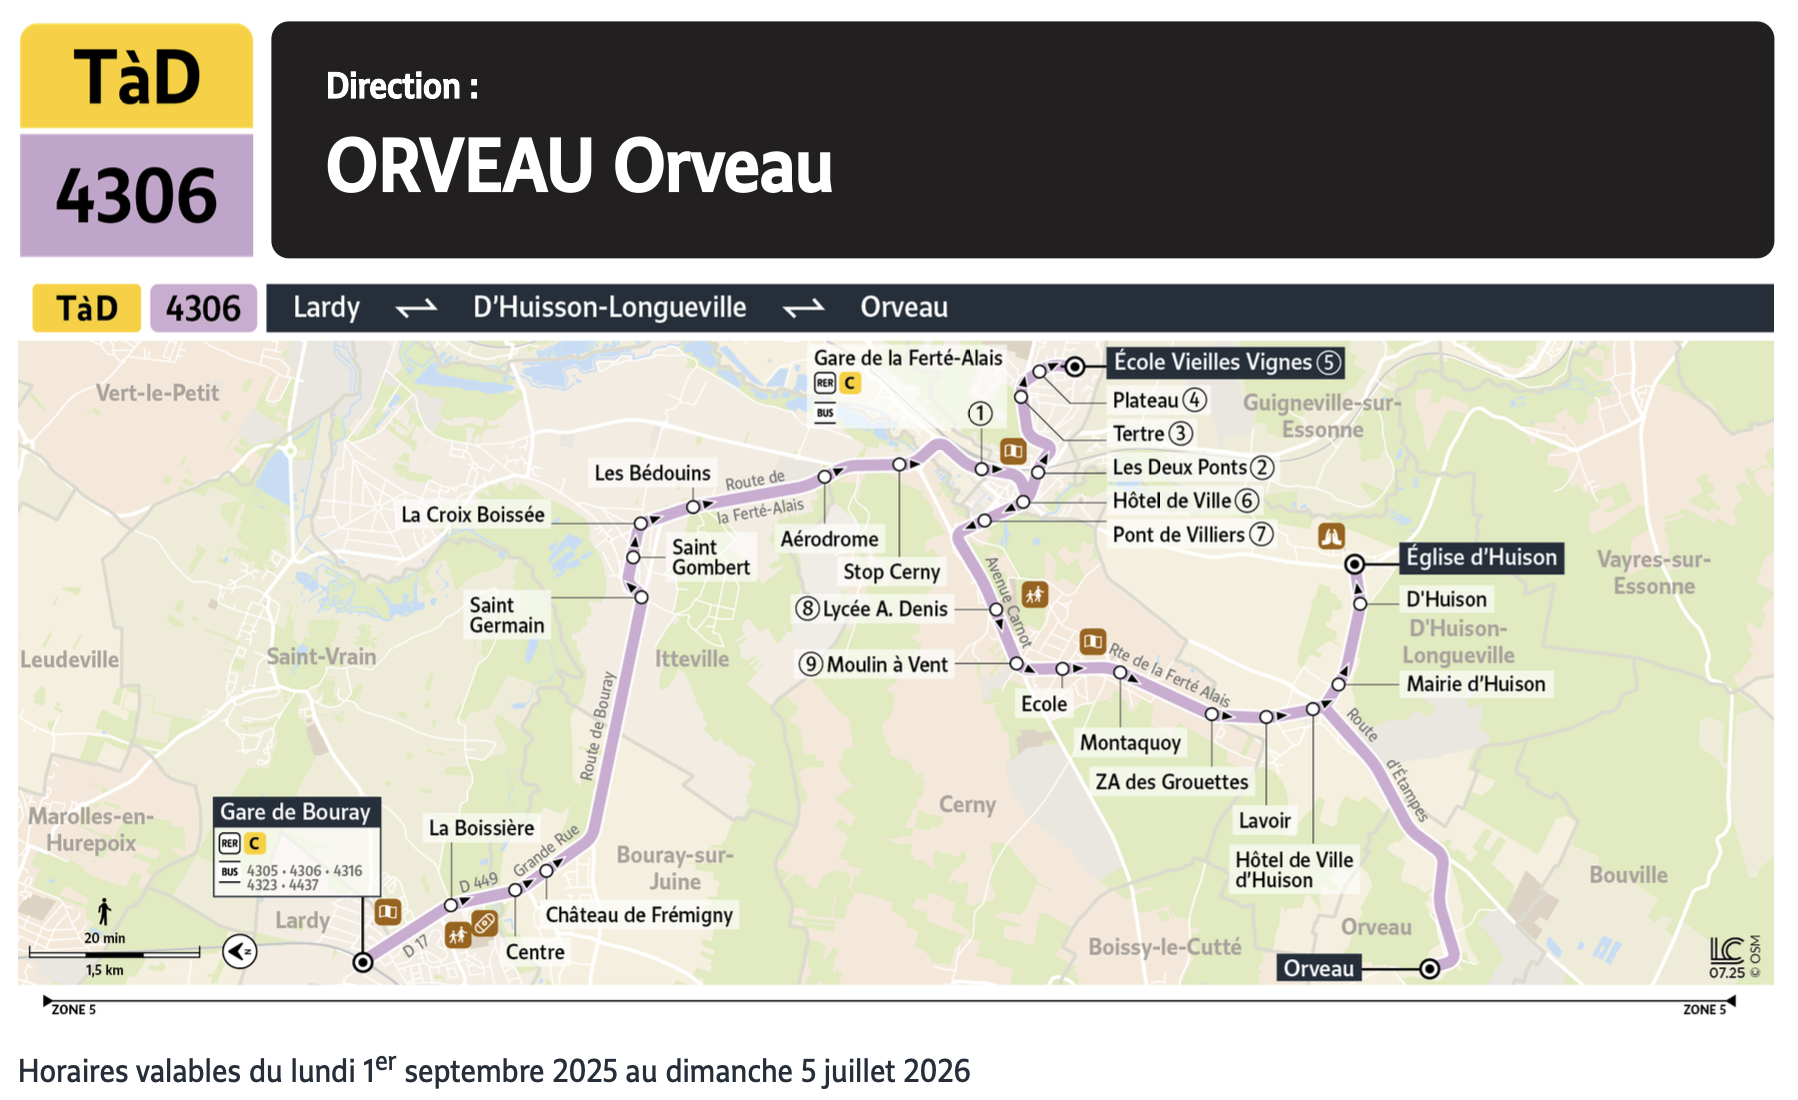Click the two-way arrows between Lardy and D'Huisson-Longueville
This screenshot has height=1100, width=1798.
(x=417, y=308)
